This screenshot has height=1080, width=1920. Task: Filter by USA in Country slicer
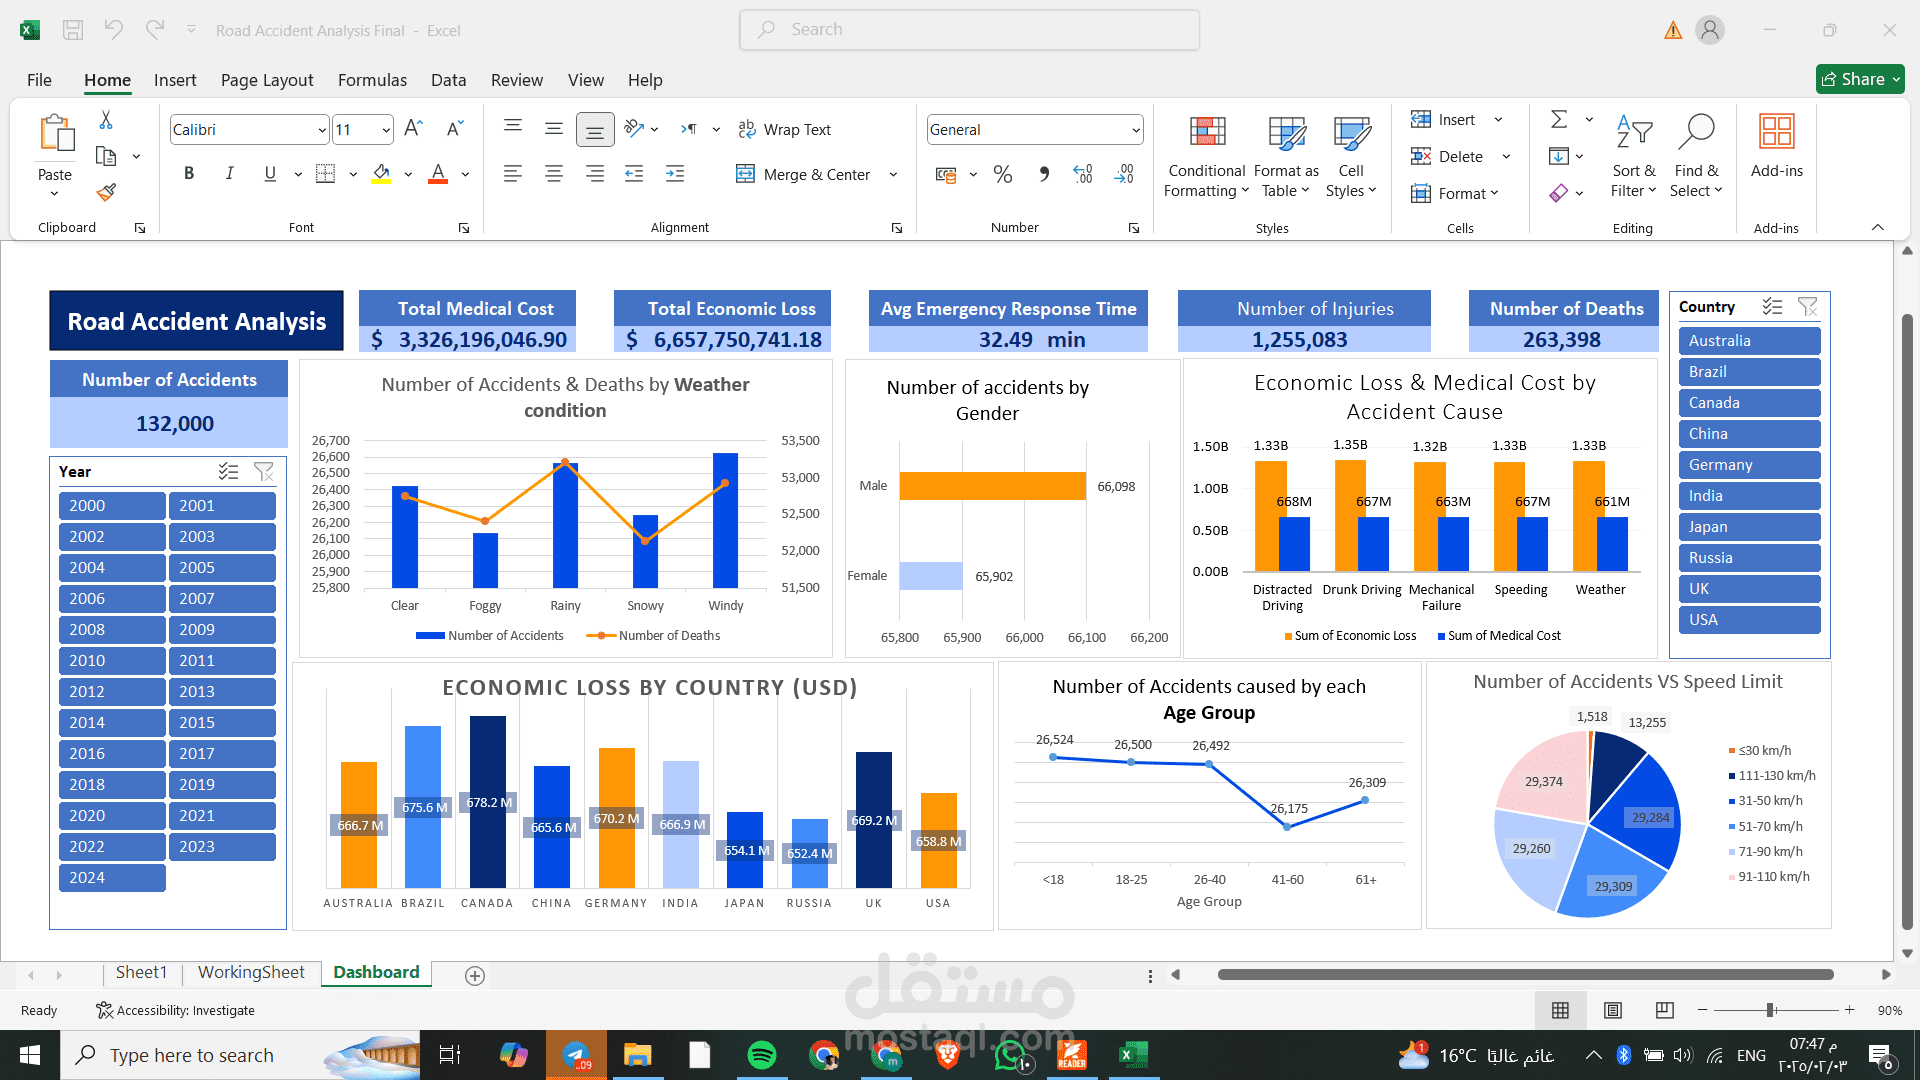point(1749,620)
